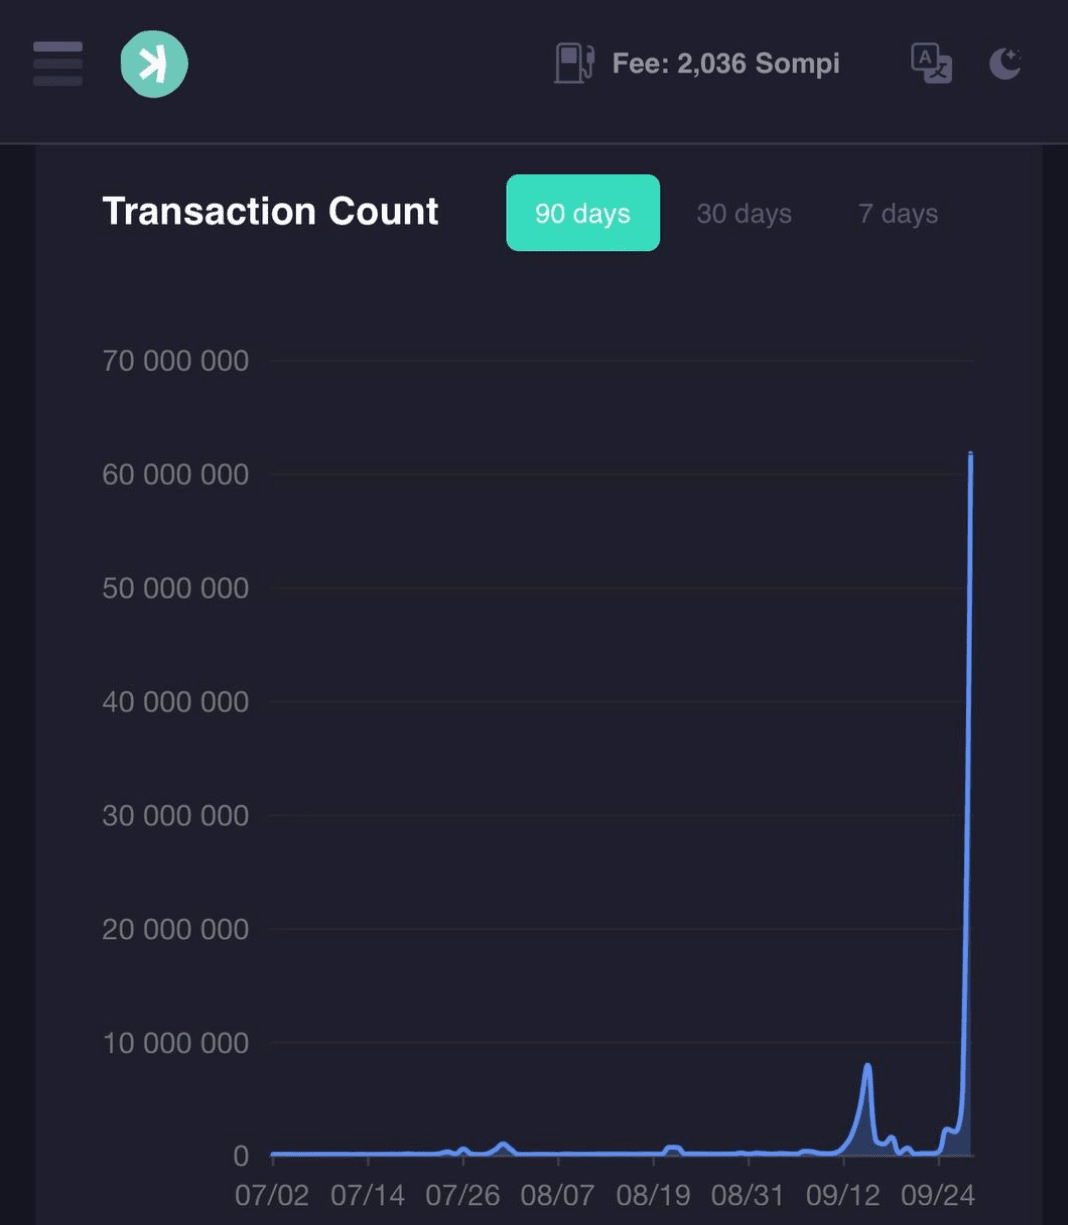Click the 07/26 x-axis label
This screenshot has width=1068, height=1225.
(462, 1195)
